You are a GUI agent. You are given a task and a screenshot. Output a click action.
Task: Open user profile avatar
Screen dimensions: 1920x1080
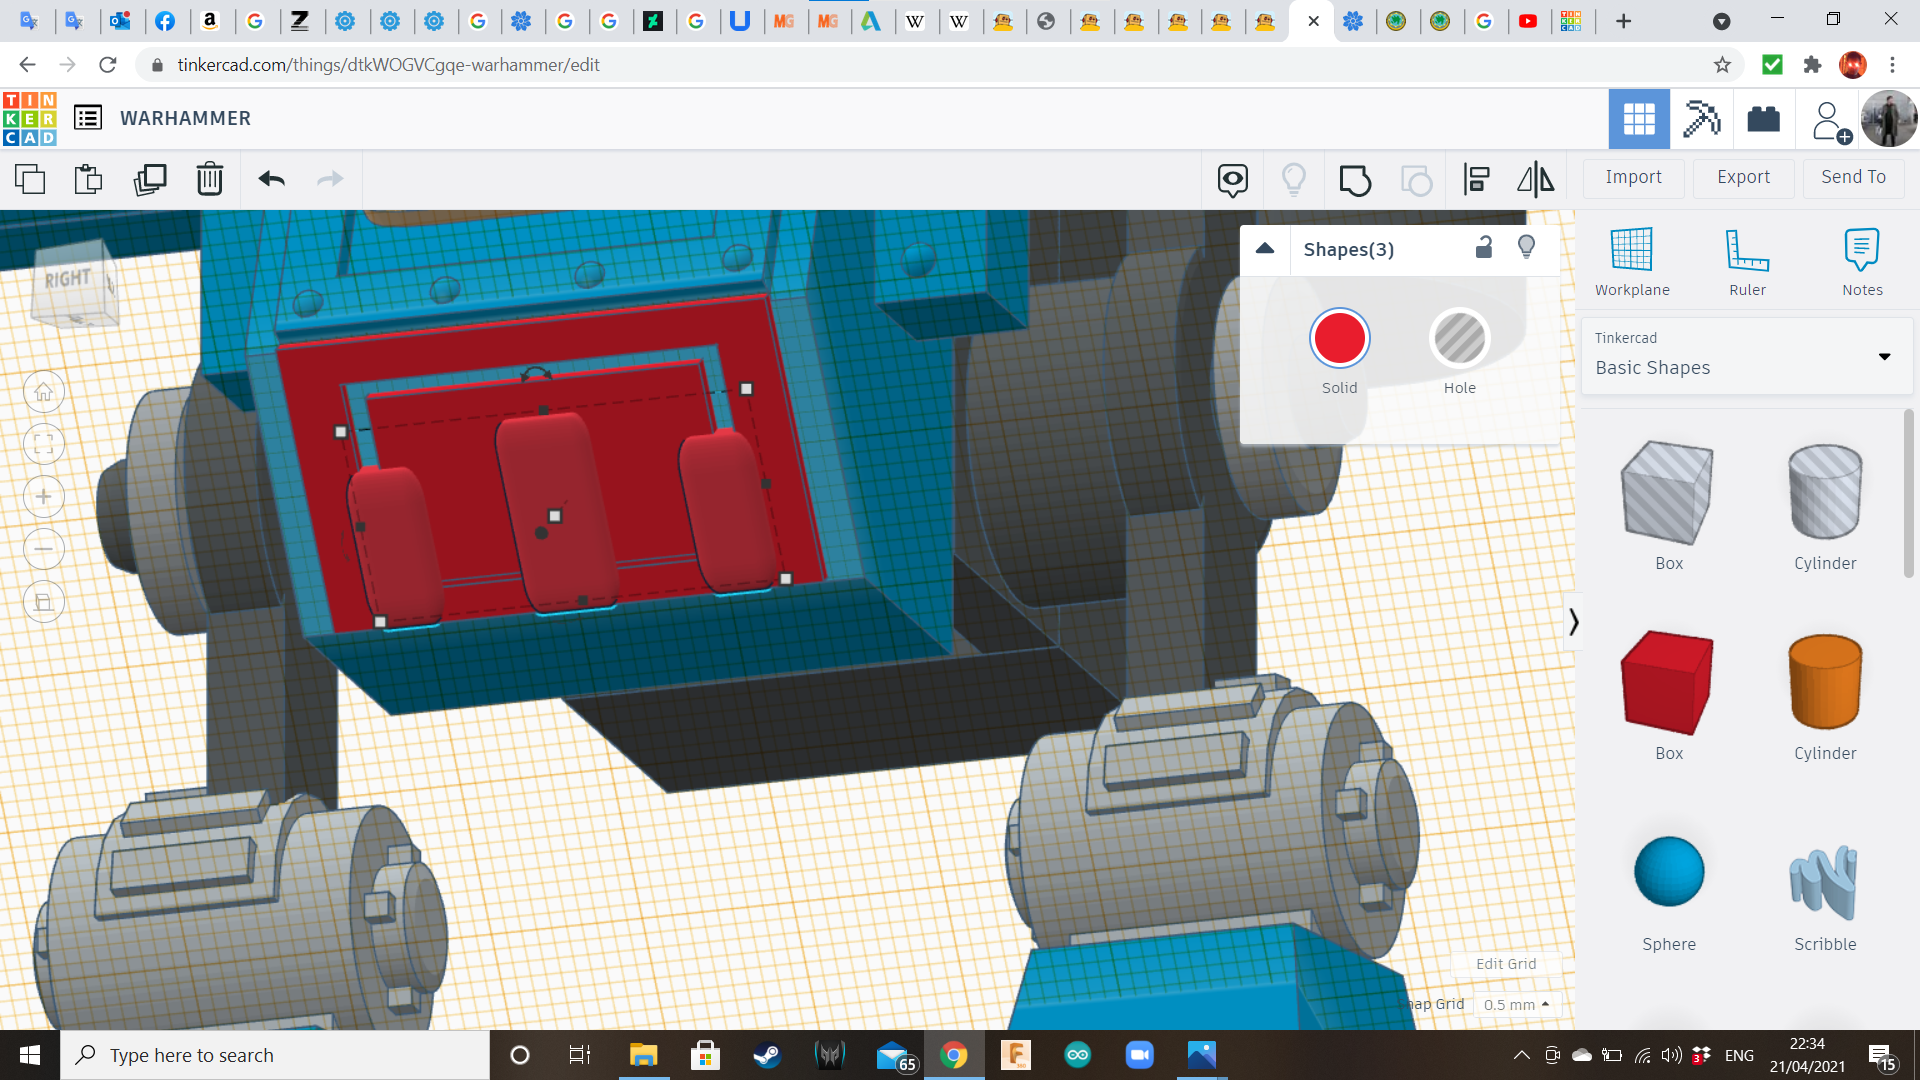pos(1889,119)
